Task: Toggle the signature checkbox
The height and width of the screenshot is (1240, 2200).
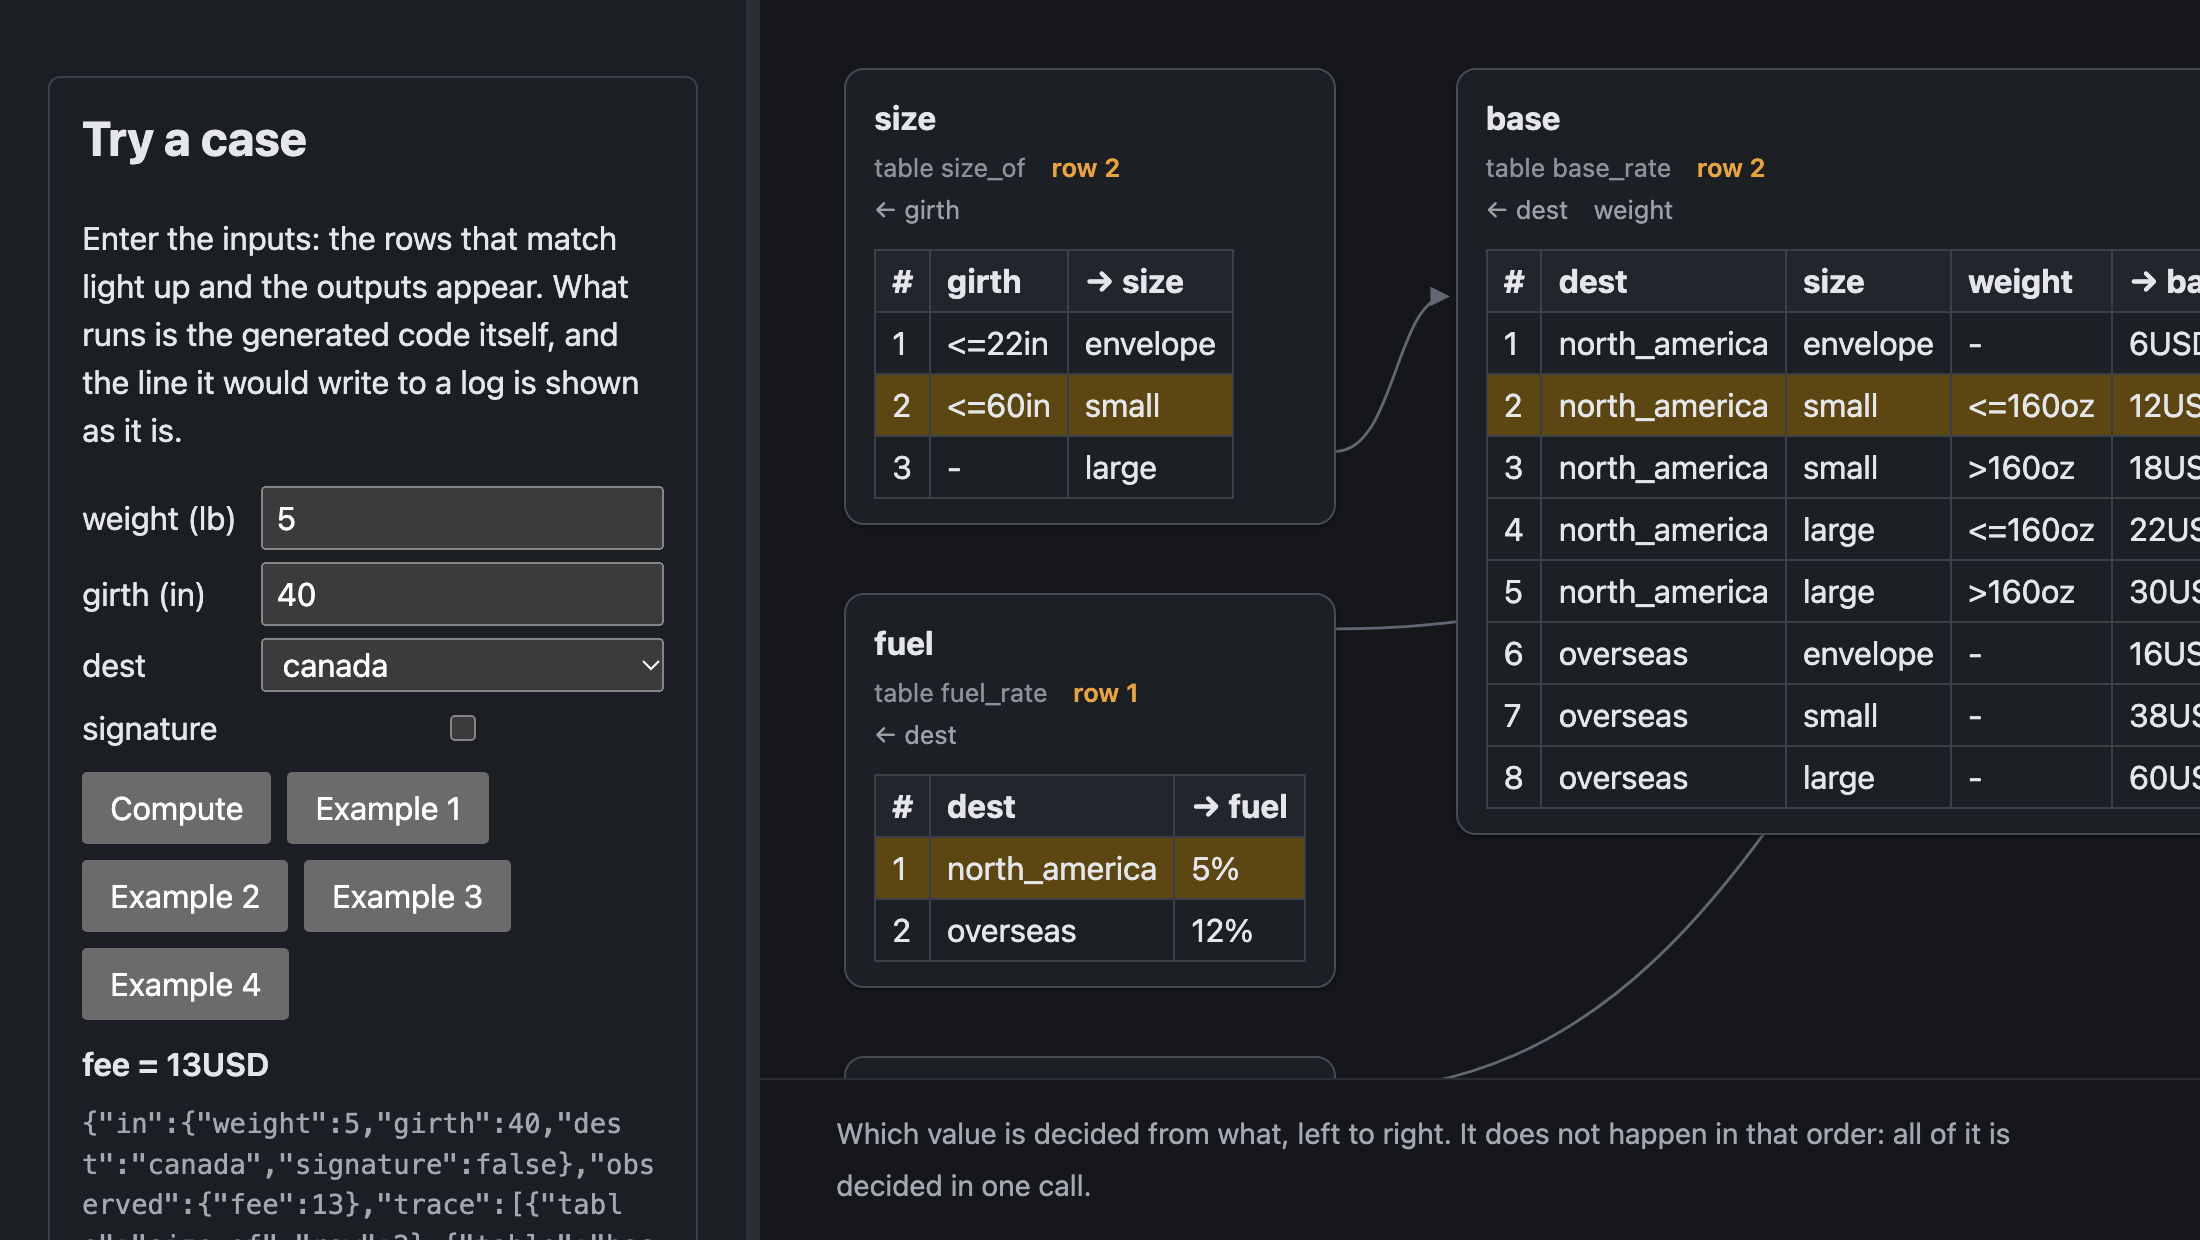Action: tap(463, 728)
